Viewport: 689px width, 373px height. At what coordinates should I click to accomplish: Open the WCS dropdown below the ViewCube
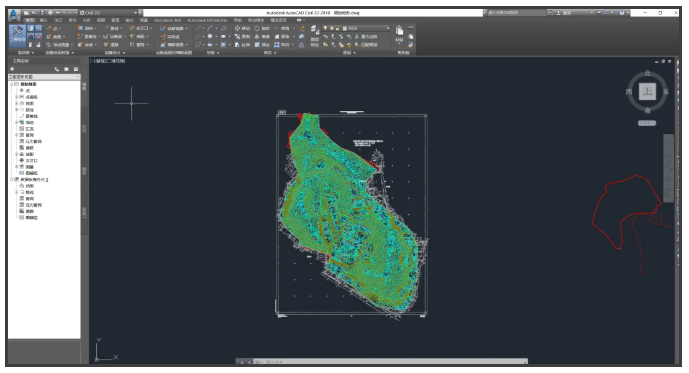tap(647, 123)
